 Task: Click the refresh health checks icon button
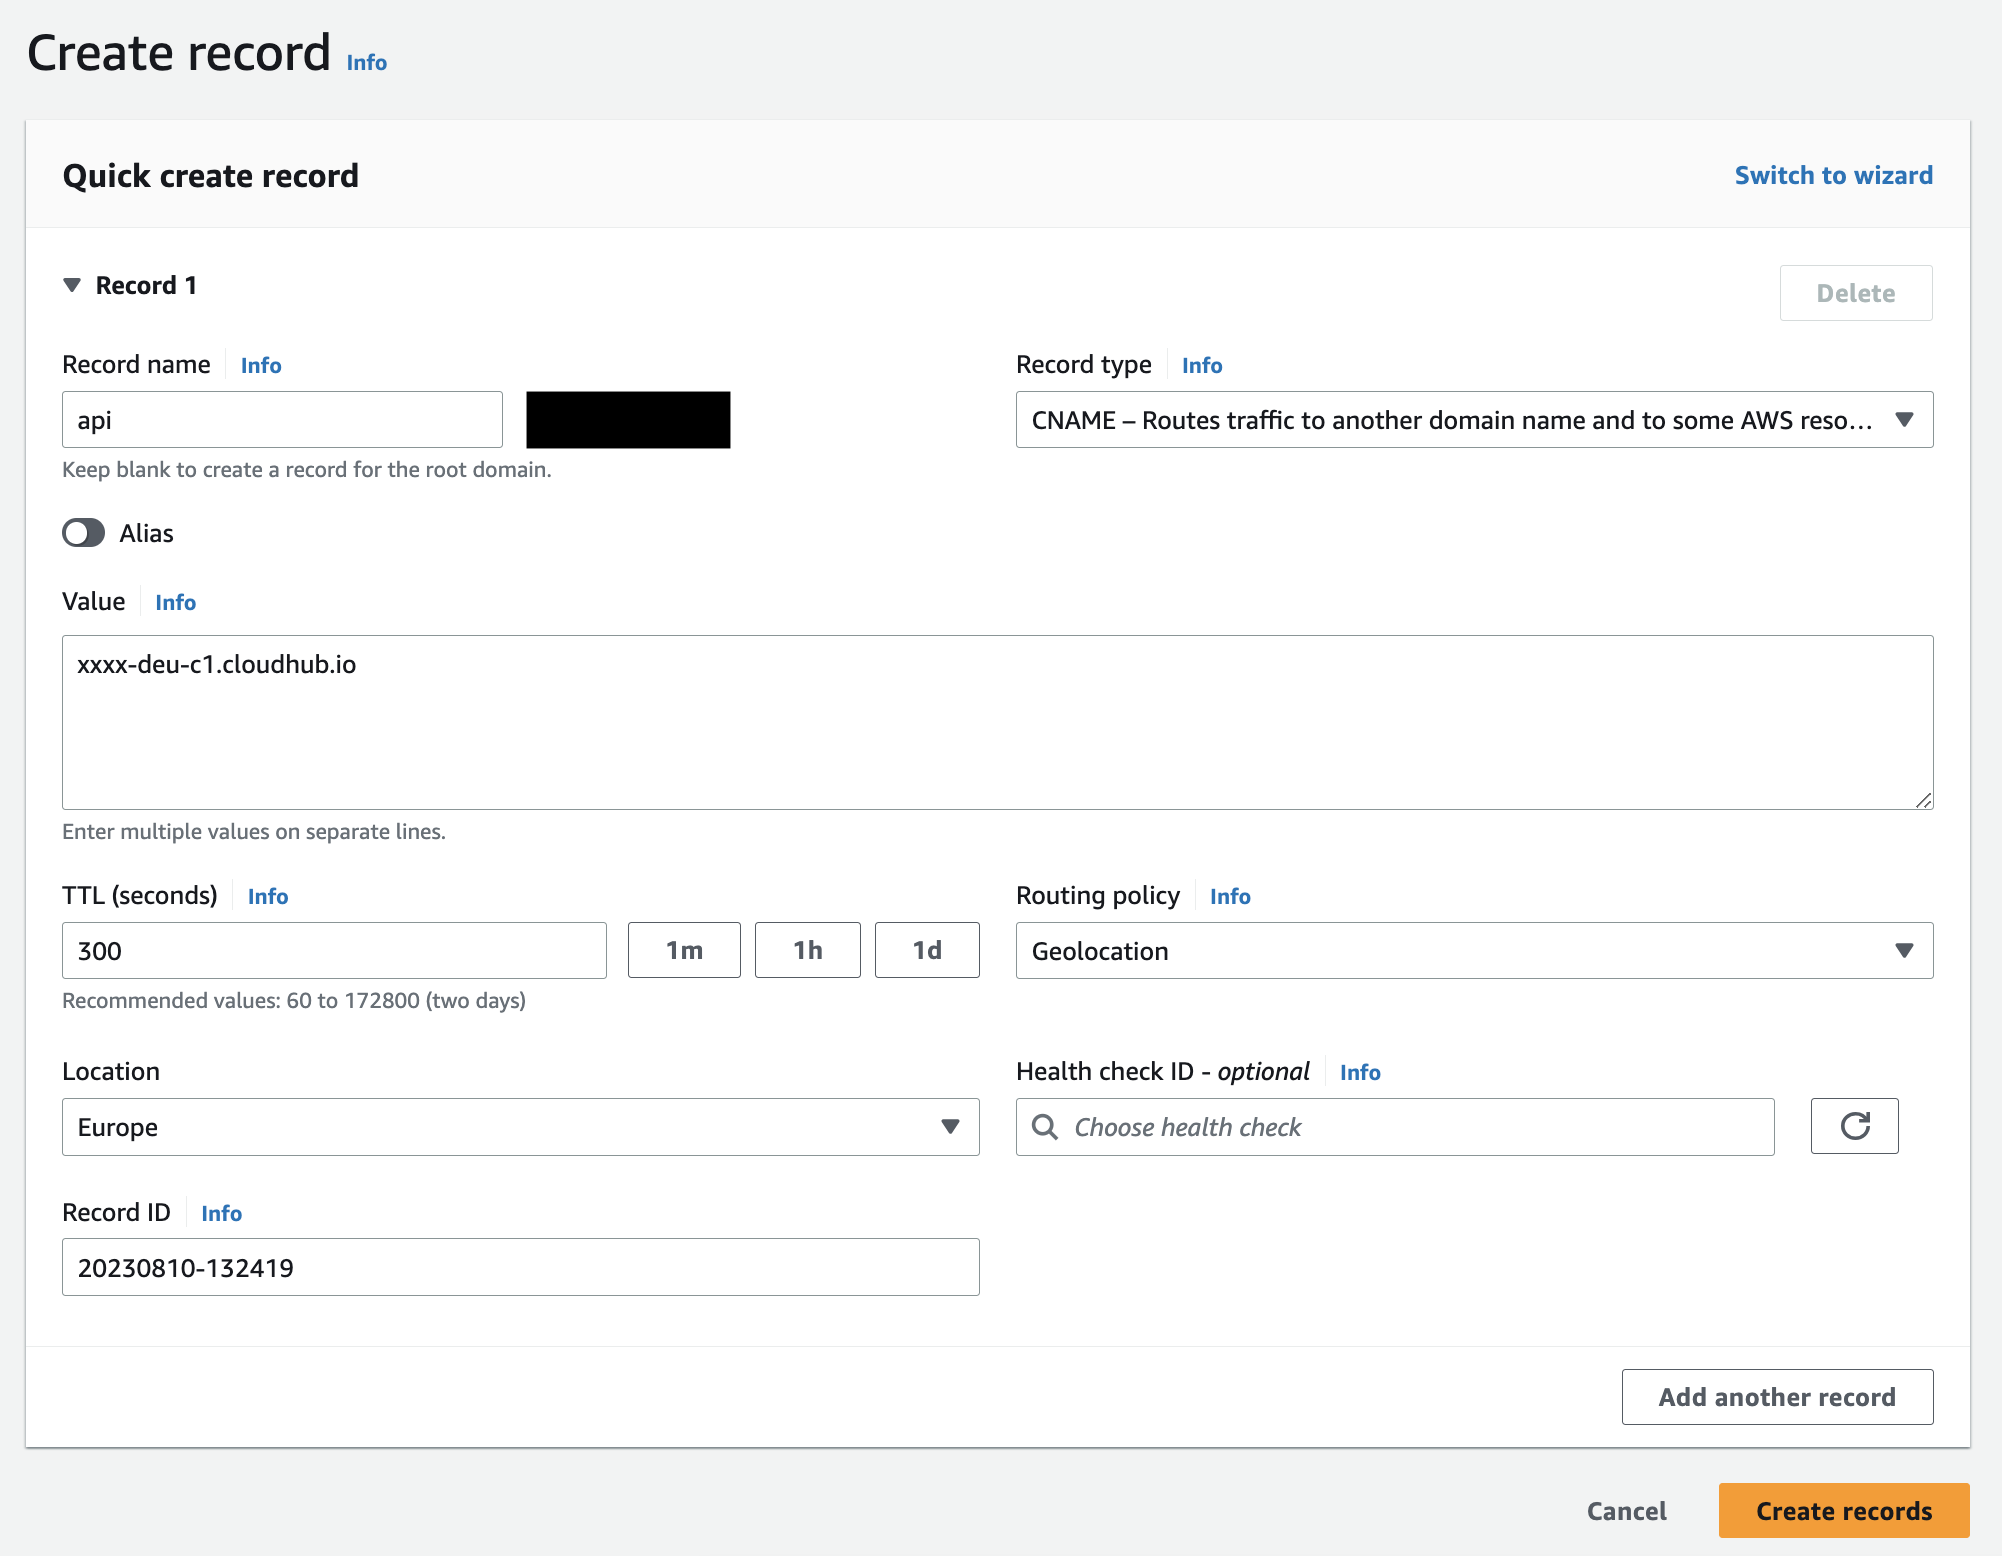(x=1854, y=1126)
